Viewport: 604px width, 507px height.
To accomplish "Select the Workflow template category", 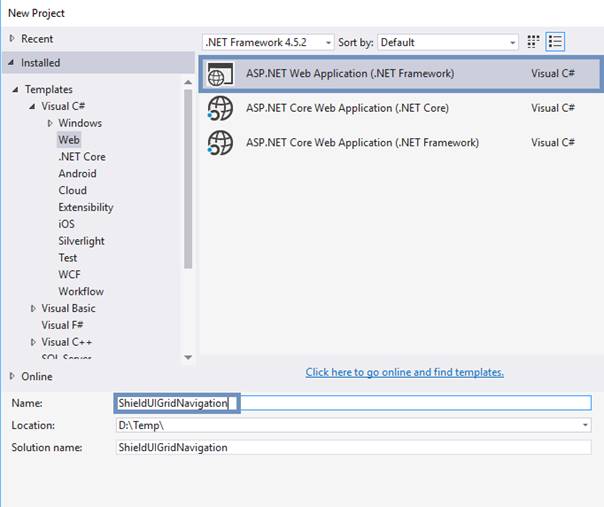I will pos(81,291).
